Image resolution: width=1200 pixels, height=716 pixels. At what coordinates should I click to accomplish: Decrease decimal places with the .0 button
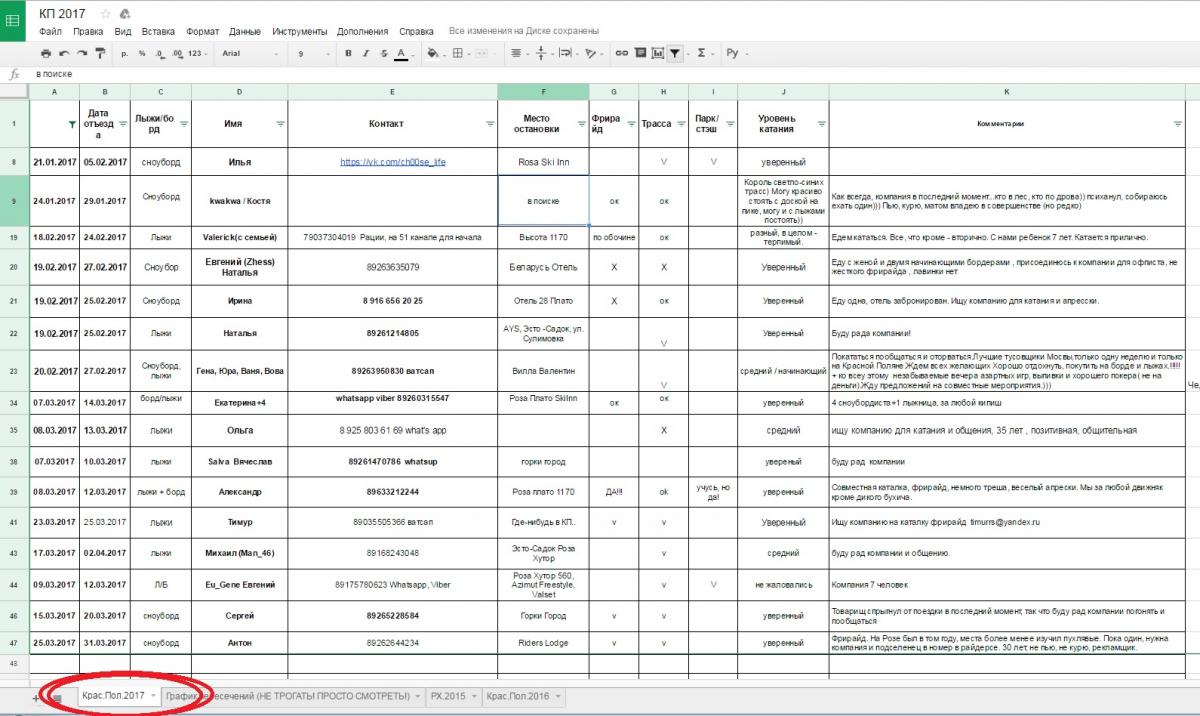pyautogui.click(x=159, y=53)
